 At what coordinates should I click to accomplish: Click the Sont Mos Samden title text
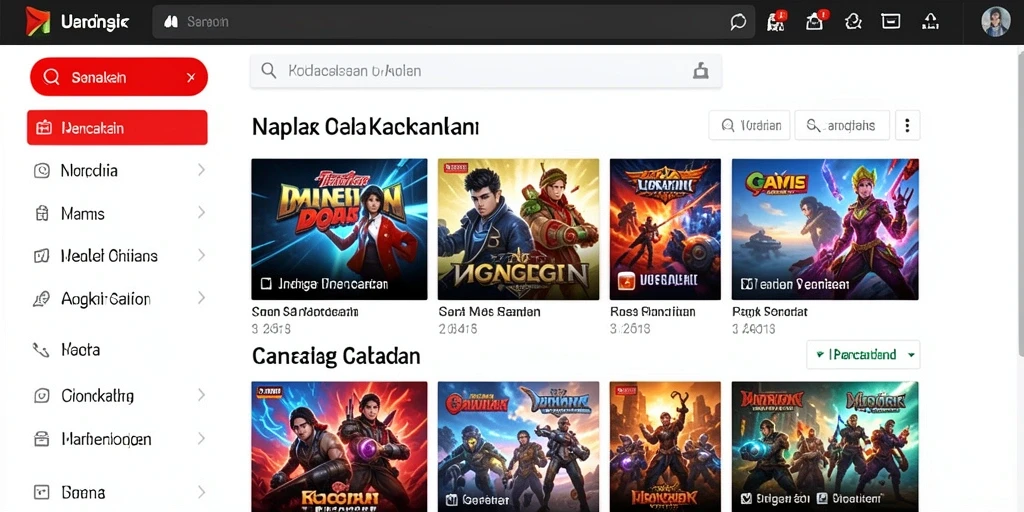click(489, 312)
